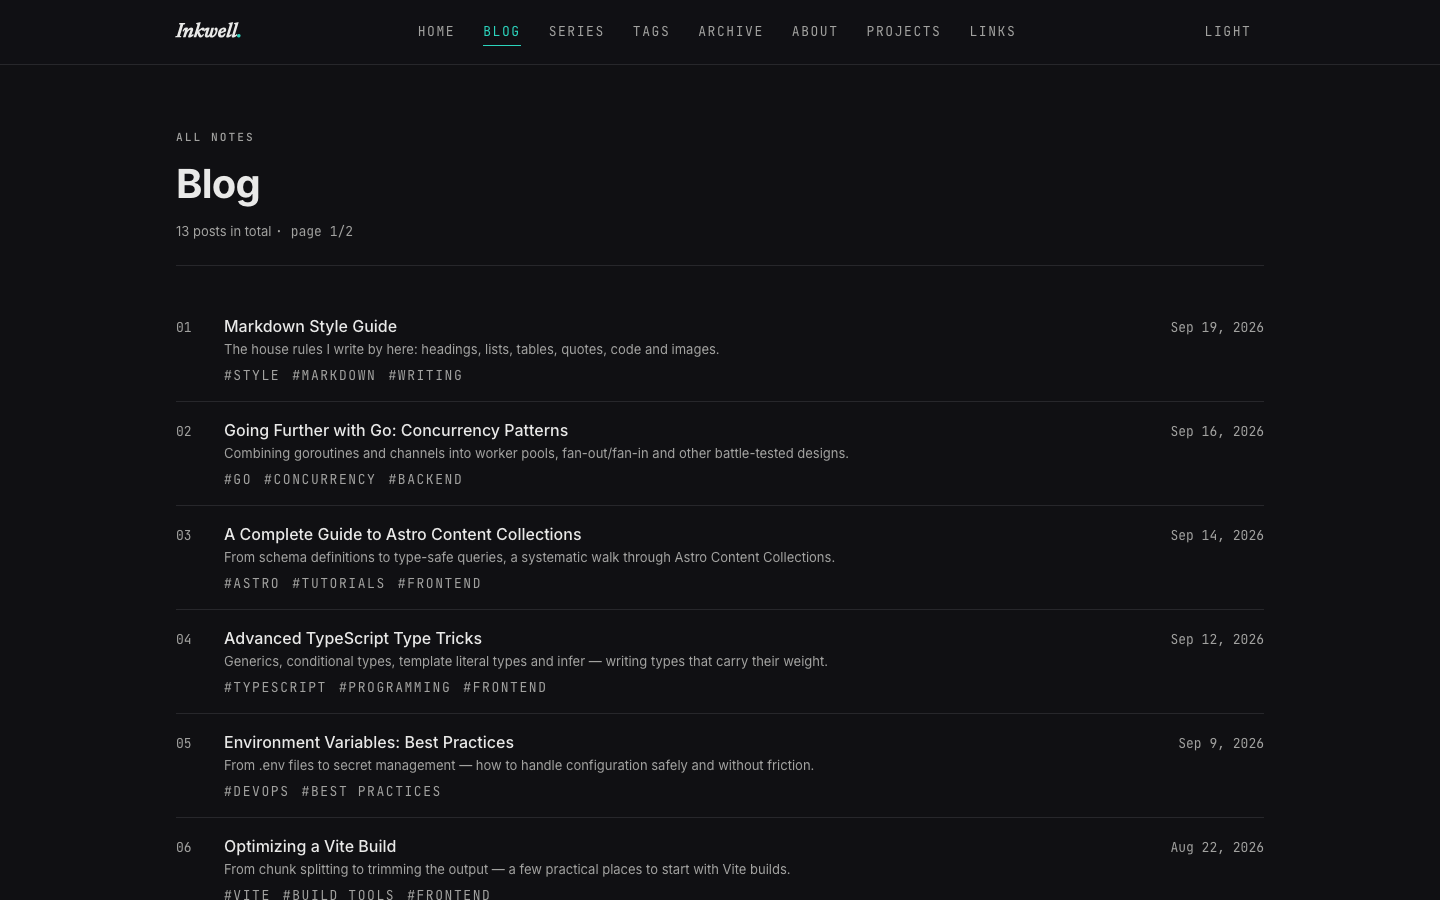
Task: Open Going Further with Go post
Action: (x=396, y=430)
